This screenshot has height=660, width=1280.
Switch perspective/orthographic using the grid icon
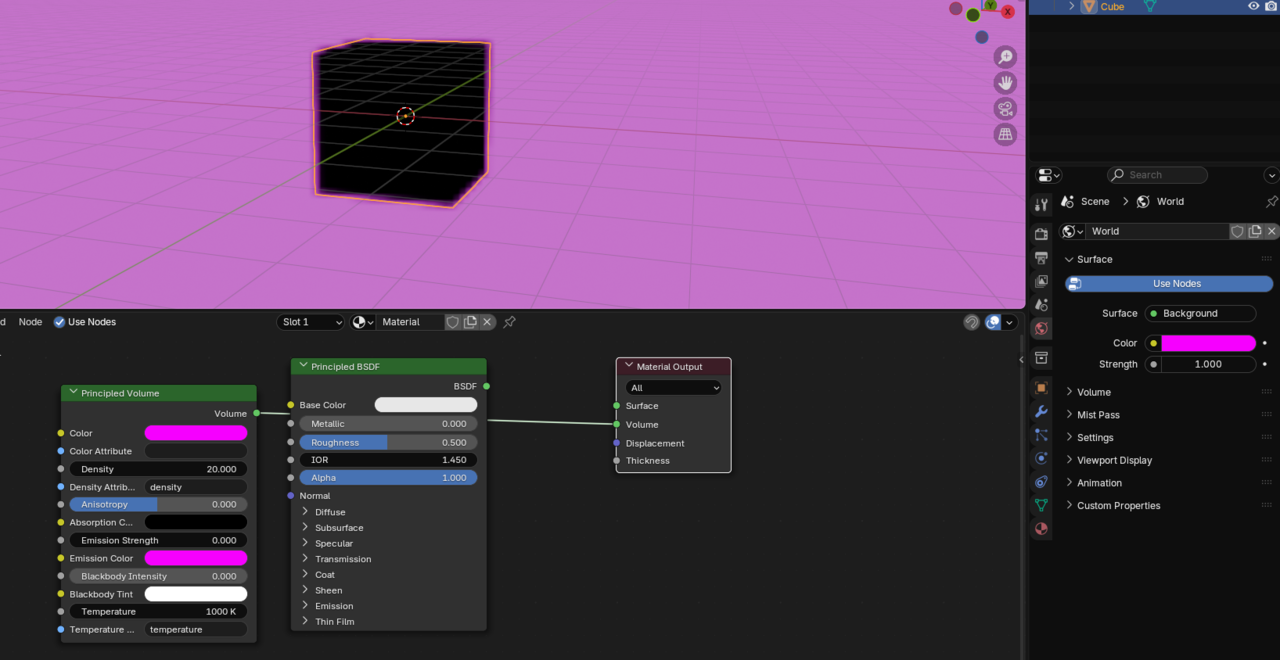(1005, 134)
